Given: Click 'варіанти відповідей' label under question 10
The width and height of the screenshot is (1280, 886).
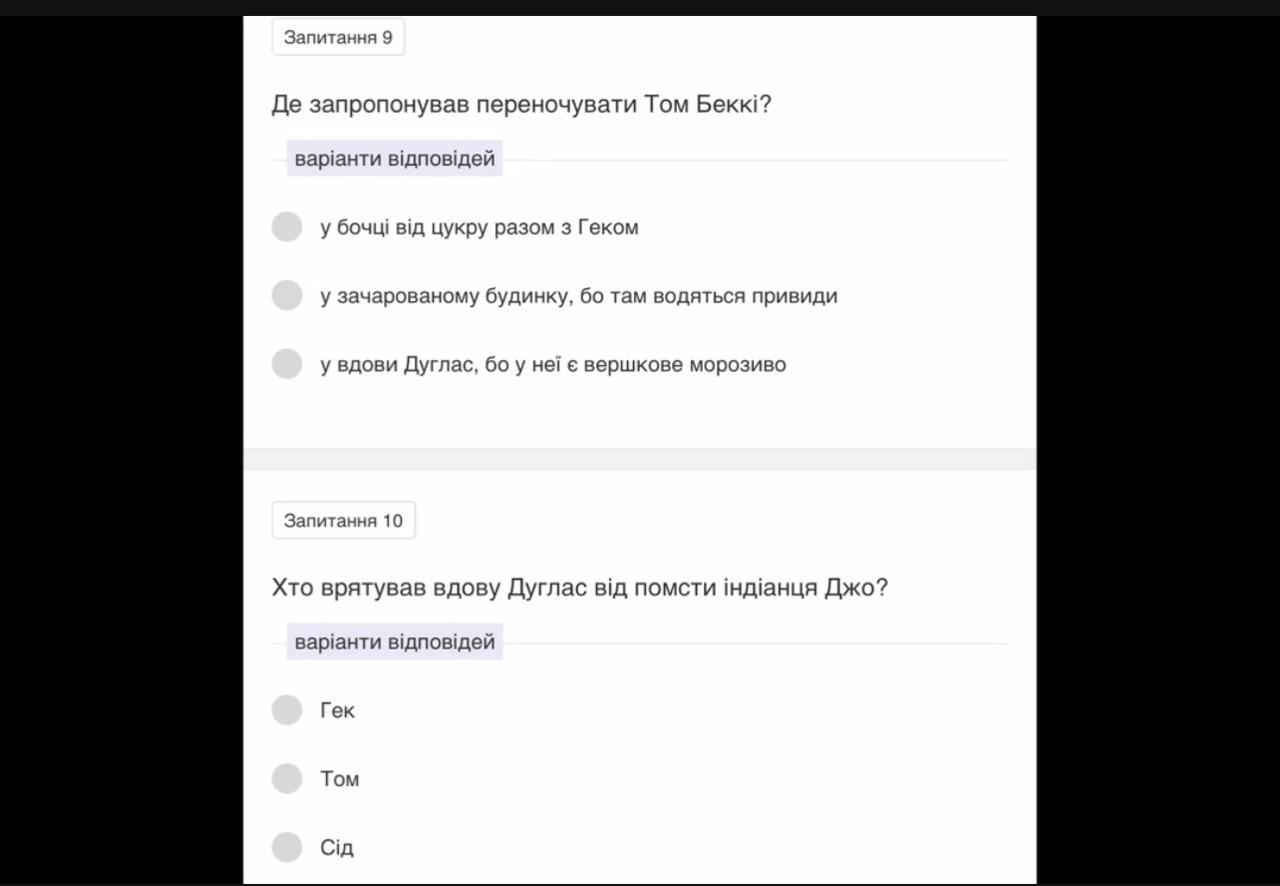Looking at the screenshot, I should (x=395, y=642).
